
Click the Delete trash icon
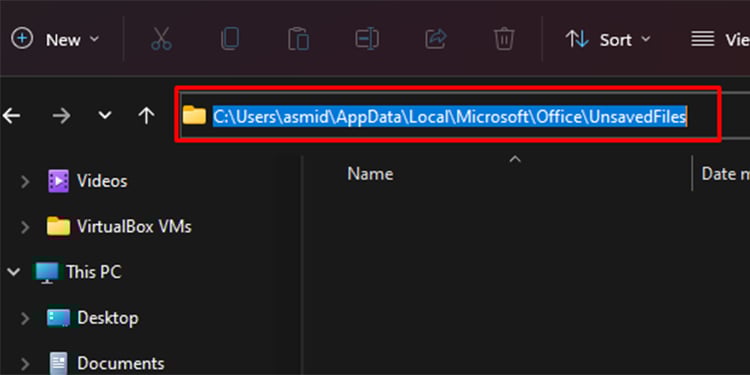pyautogui.click(x=504, y=39)
